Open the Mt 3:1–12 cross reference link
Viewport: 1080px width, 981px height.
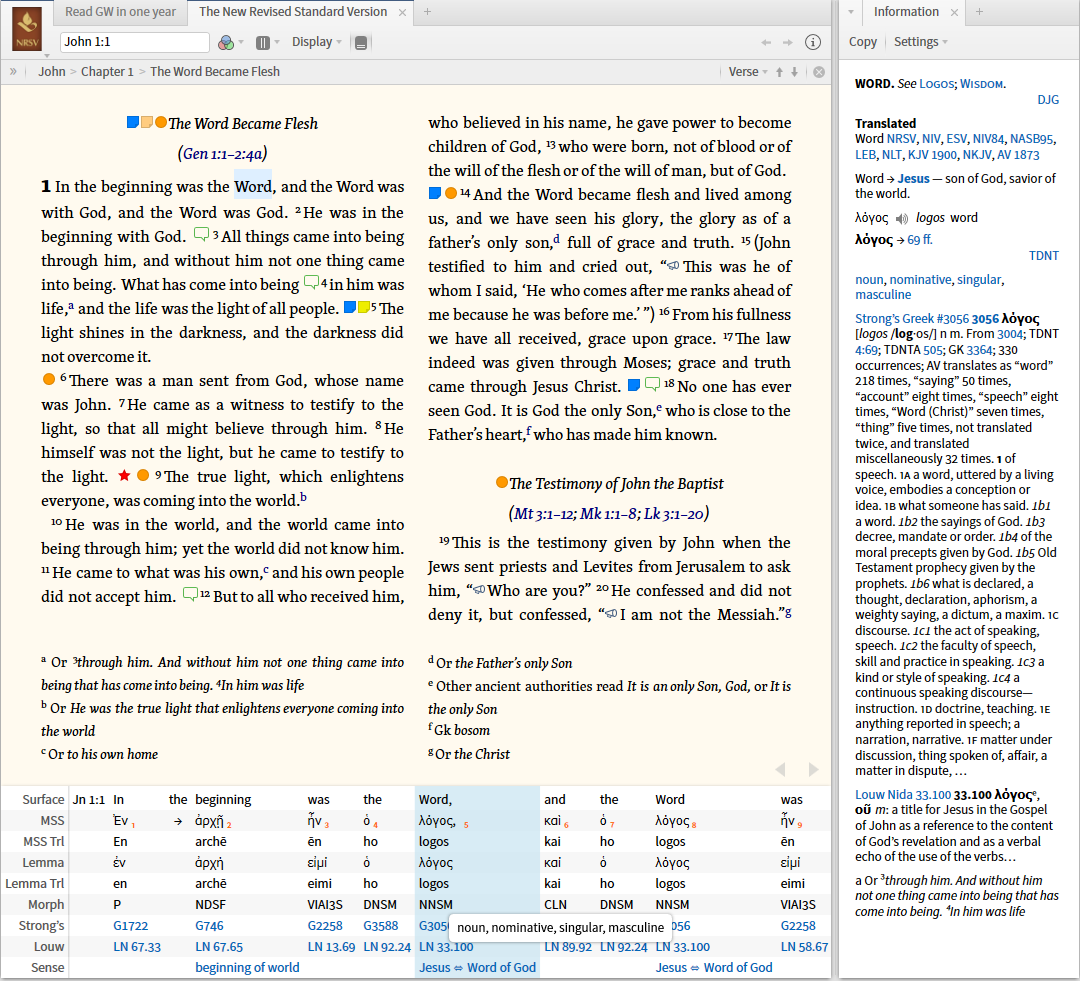544,514
